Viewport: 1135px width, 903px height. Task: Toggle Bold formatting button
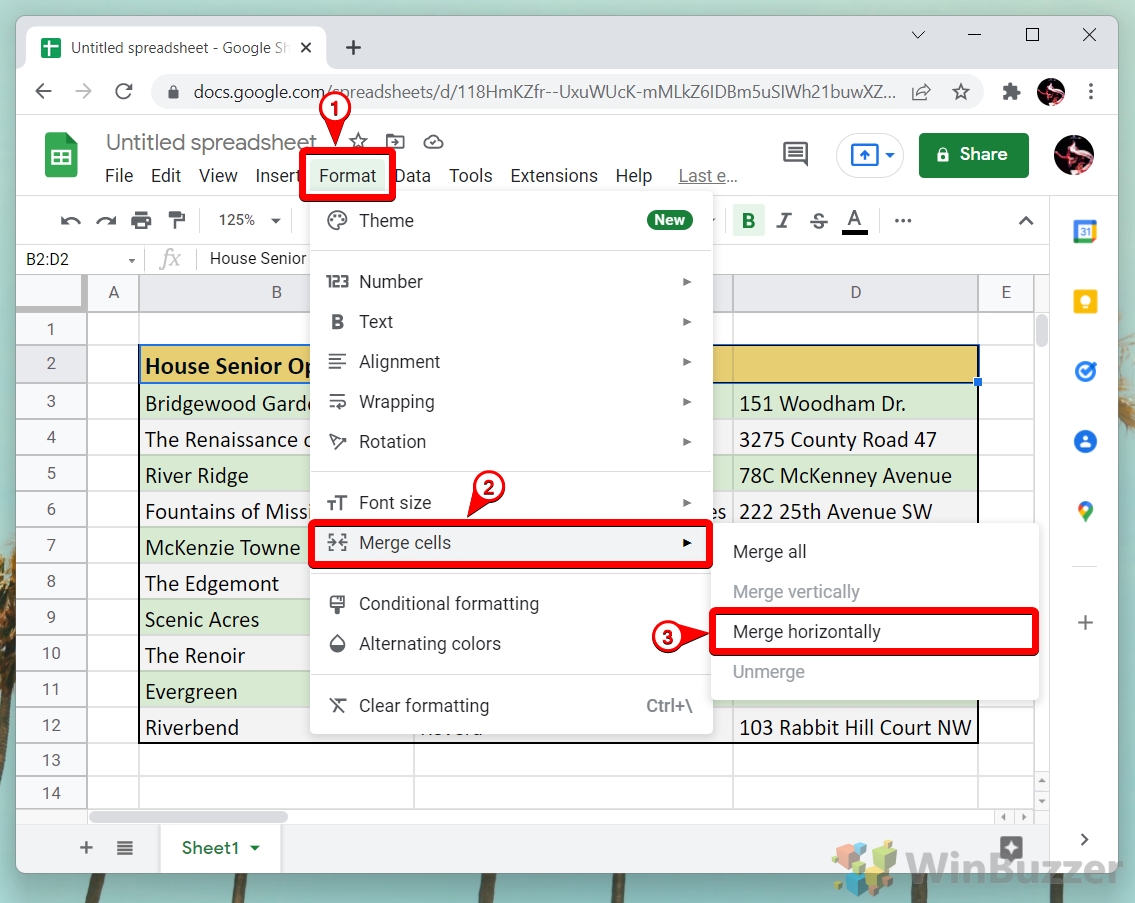748,220
